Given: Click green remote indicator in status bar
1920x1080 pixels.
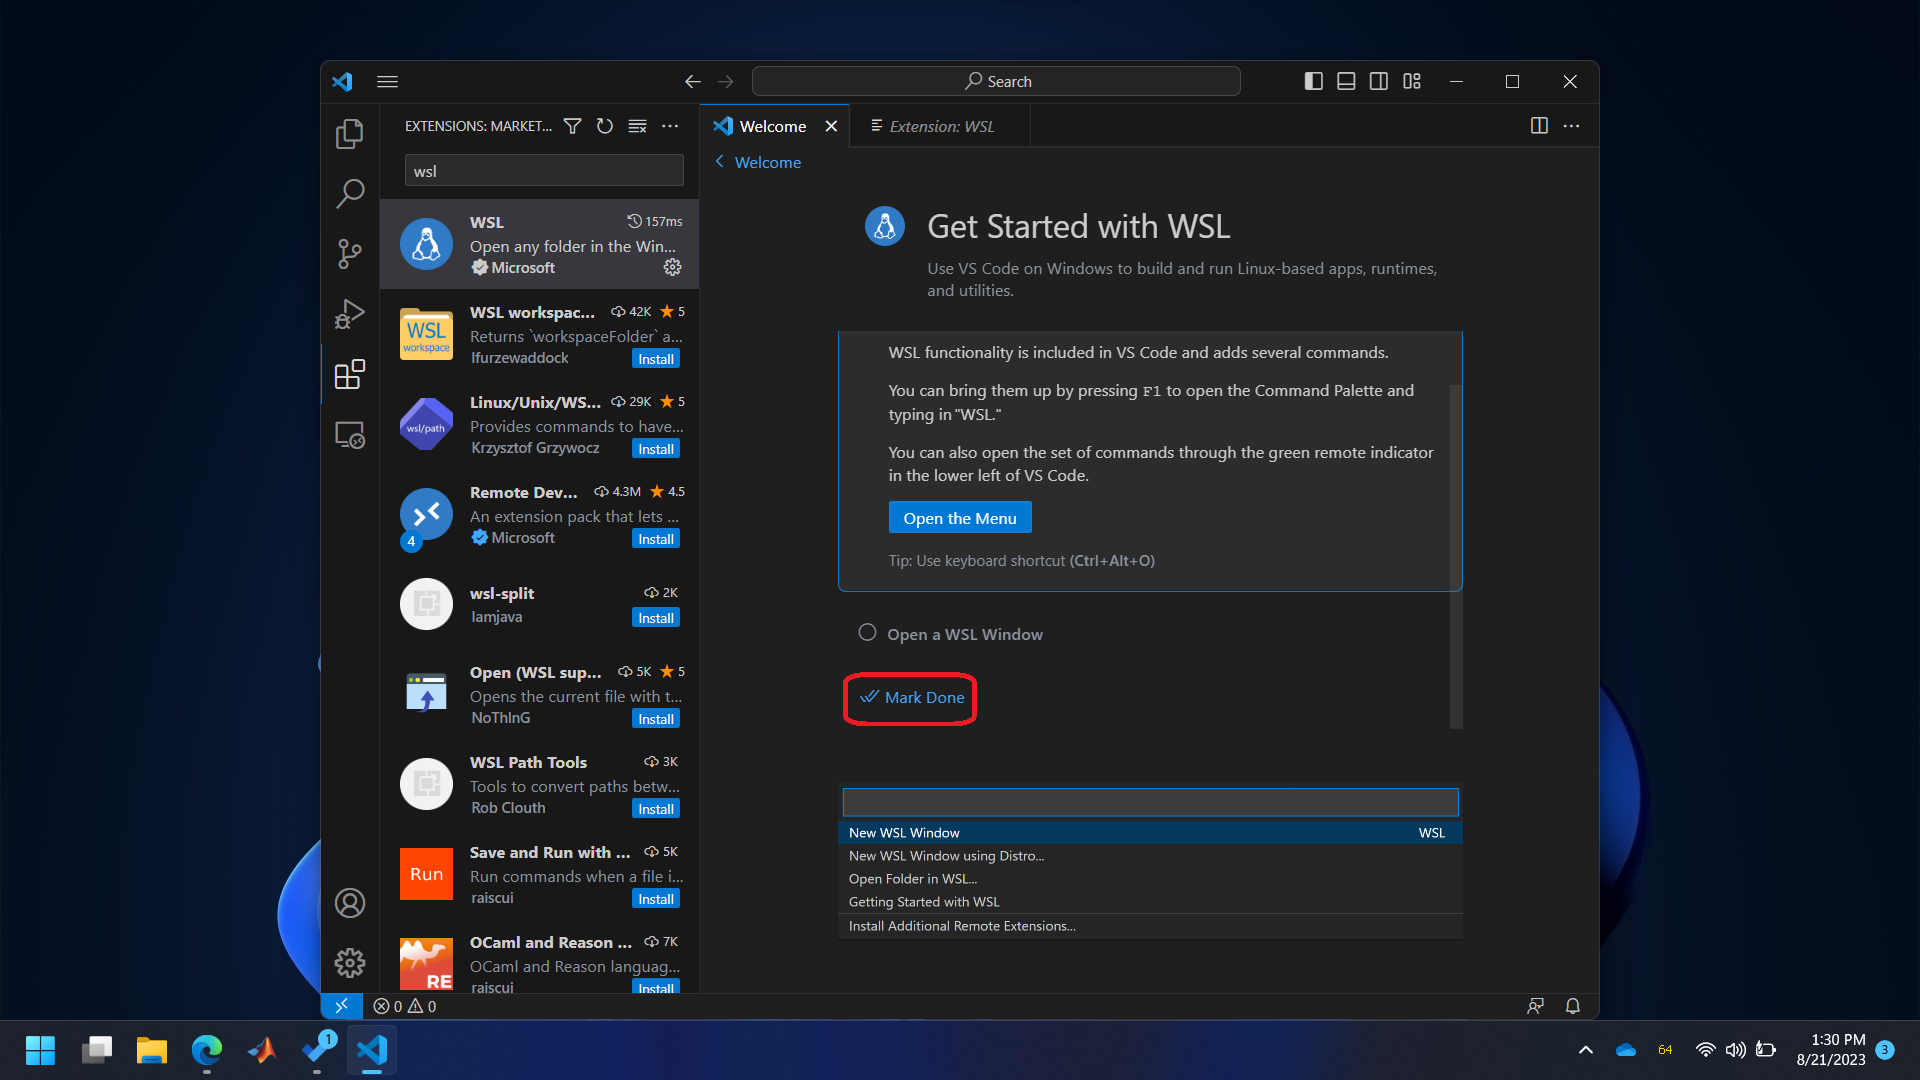Looking at the screenshot, I should click(341, 1006).
